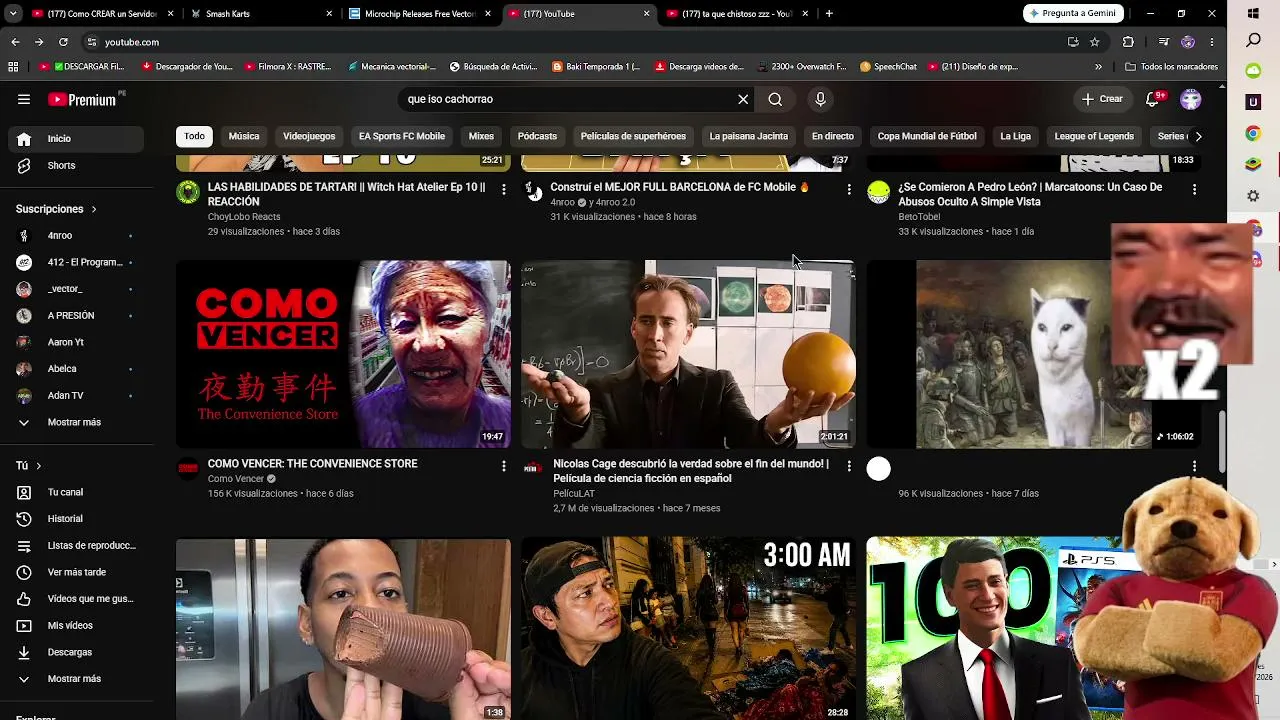This screenshot has height=720, width=1280.
Task: Click Pregunta a Gemini button
Action: (1073, 14)
